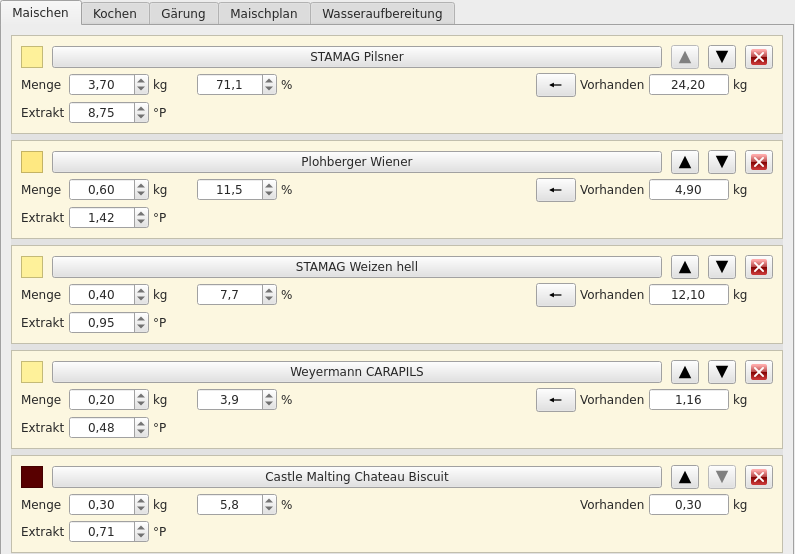
Task: Click stock arrow button for Weyermann CARAPILS
Action: (x=555, y=400)
